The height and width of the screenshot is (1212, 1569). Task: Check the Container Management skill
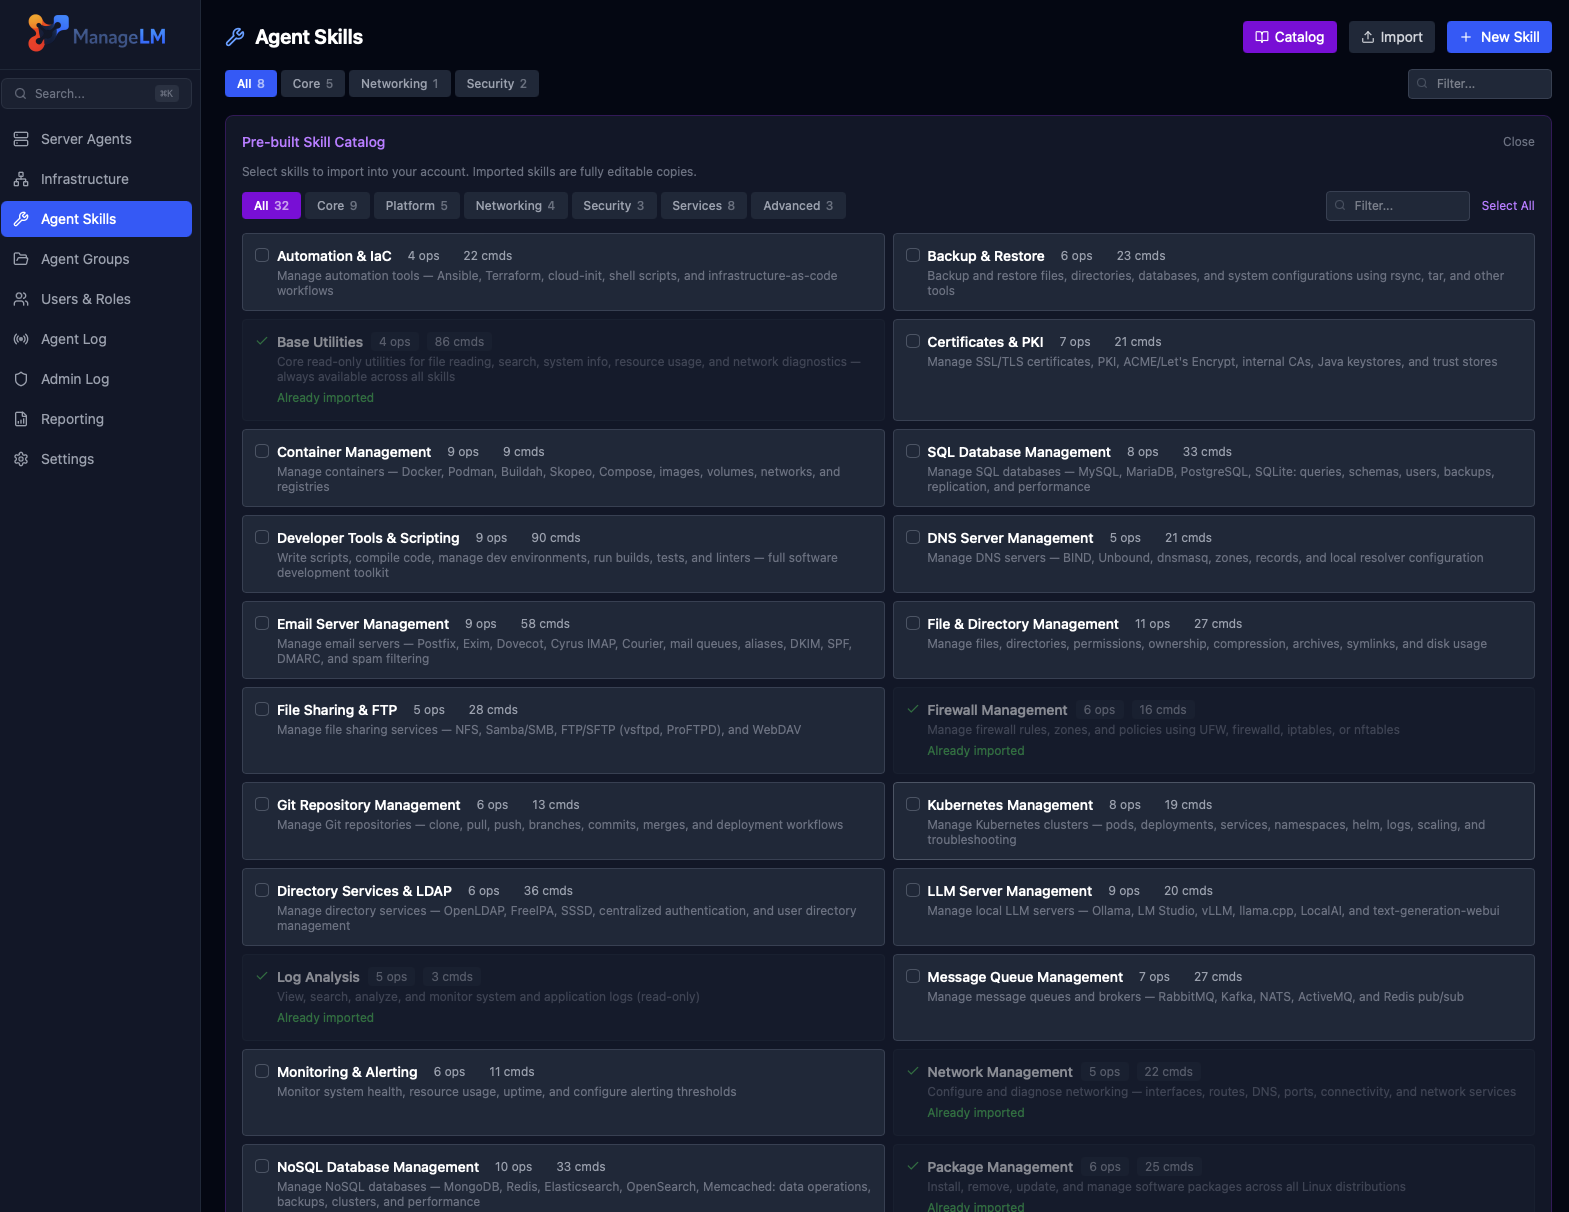click(262, 451)
